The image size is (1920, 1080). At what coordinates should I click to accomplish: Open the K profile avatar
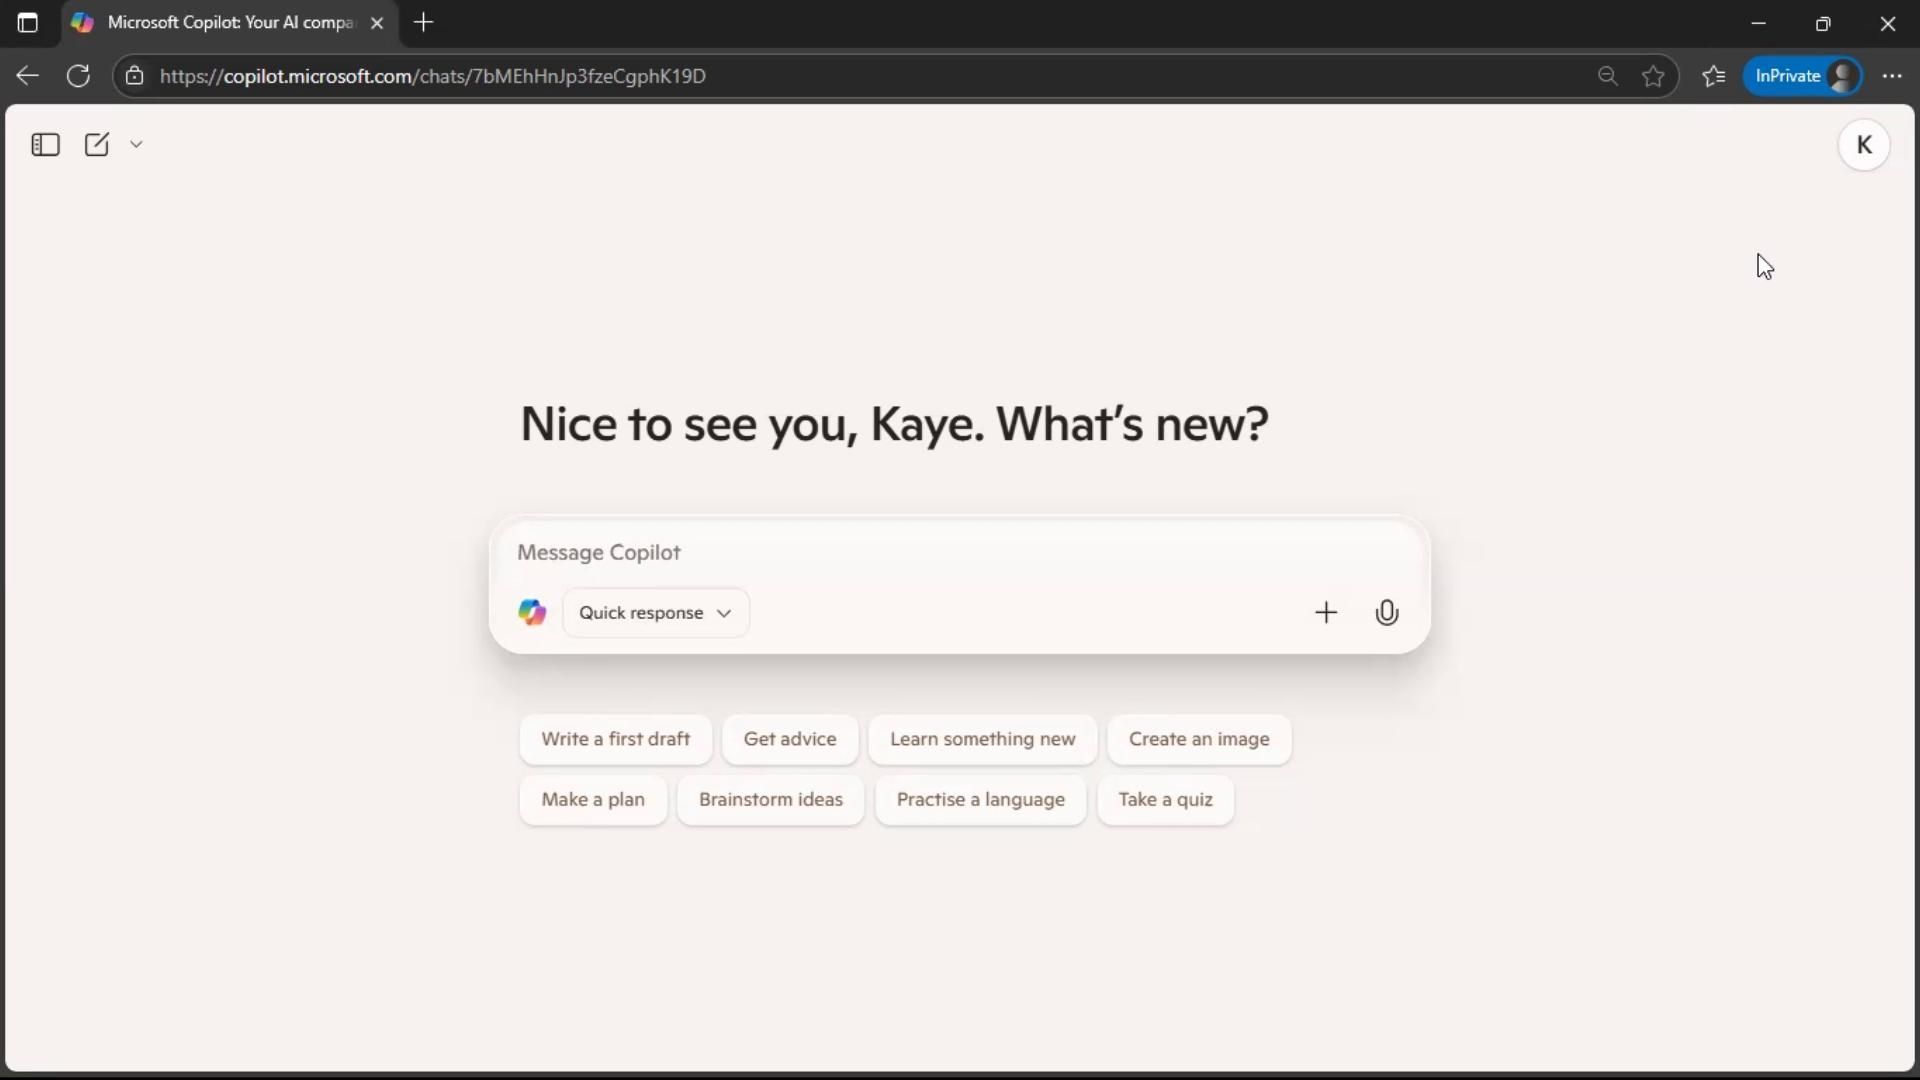point(1863,145)
